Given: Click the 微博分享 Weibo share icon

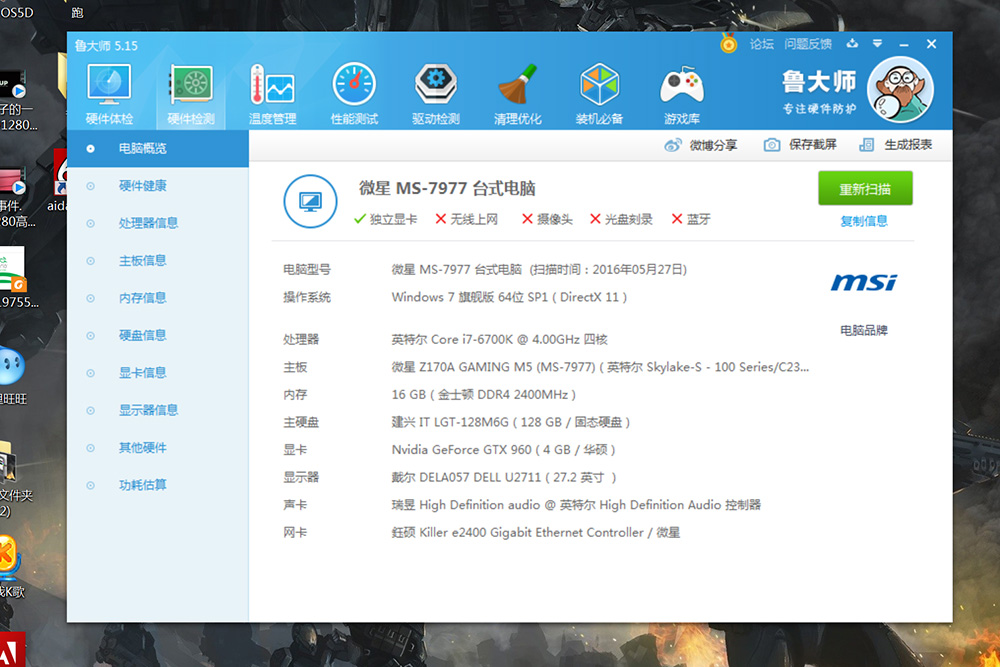Looking at the screenshot, I should coord(673,145).
